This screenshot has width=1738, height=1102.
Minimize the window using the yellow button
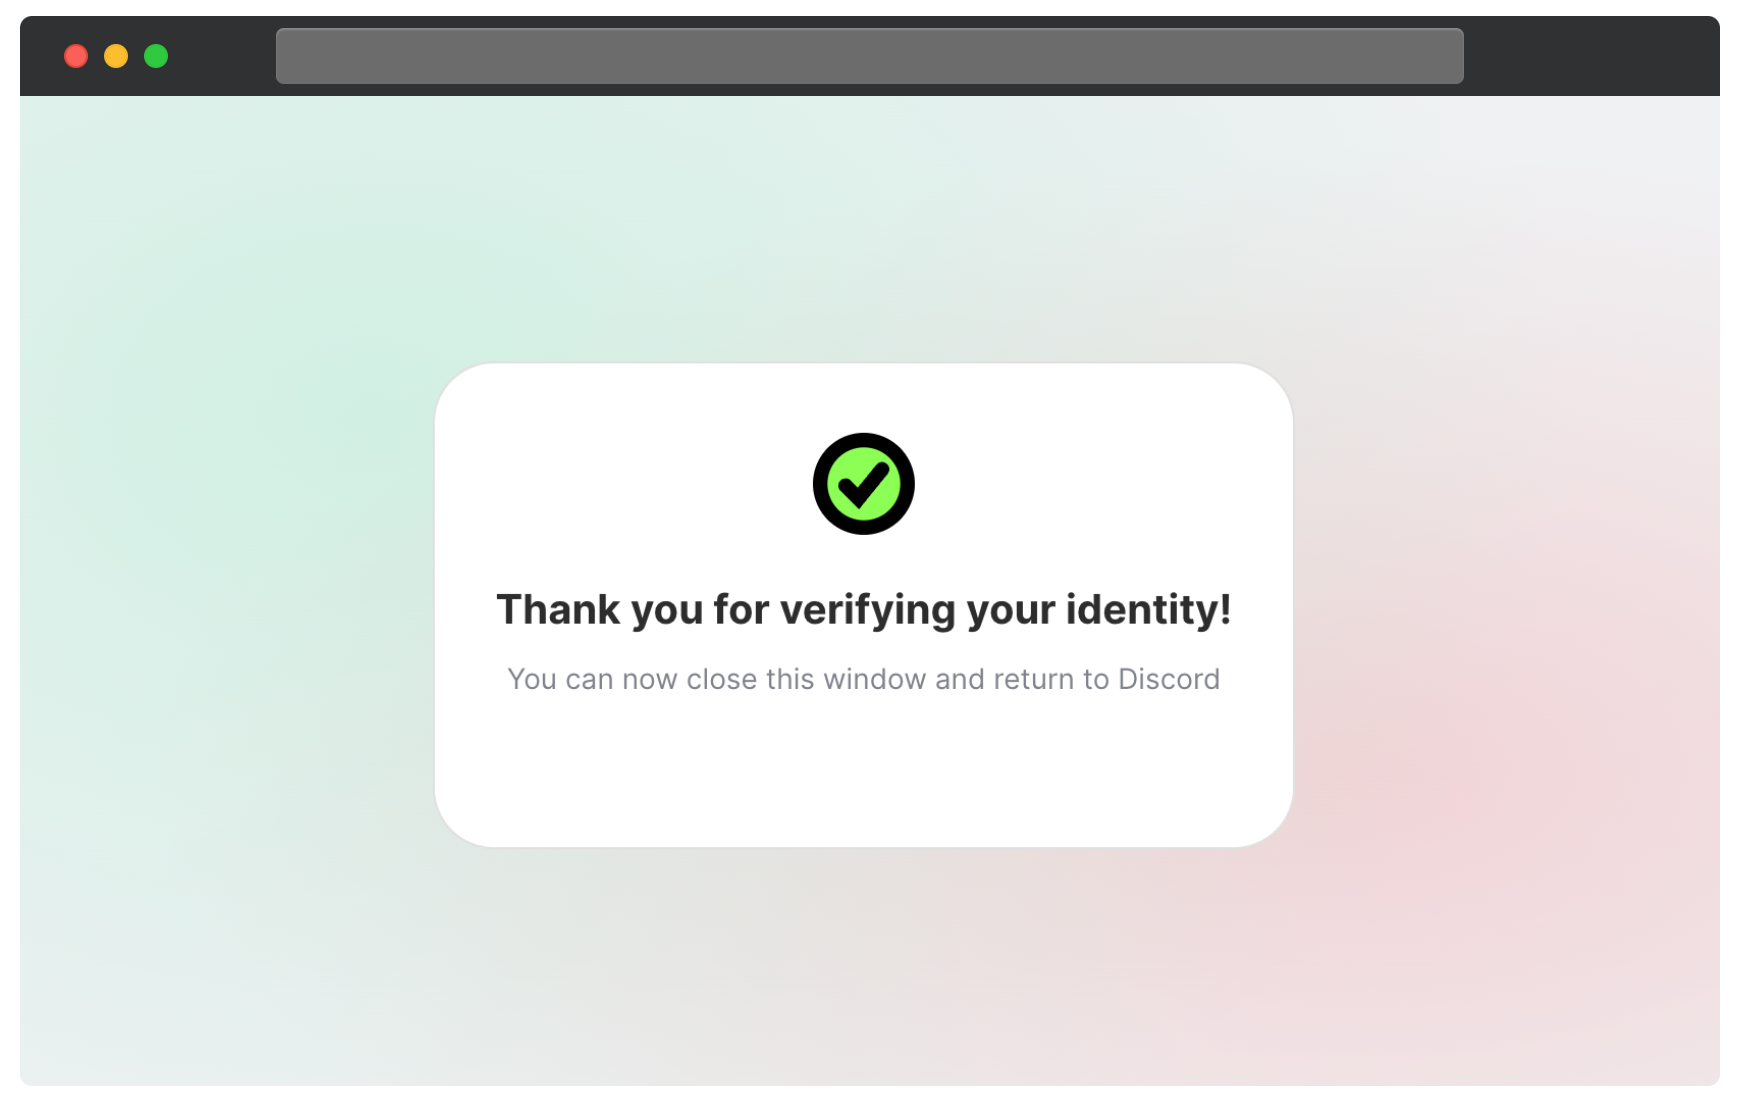tap(116, 56)
